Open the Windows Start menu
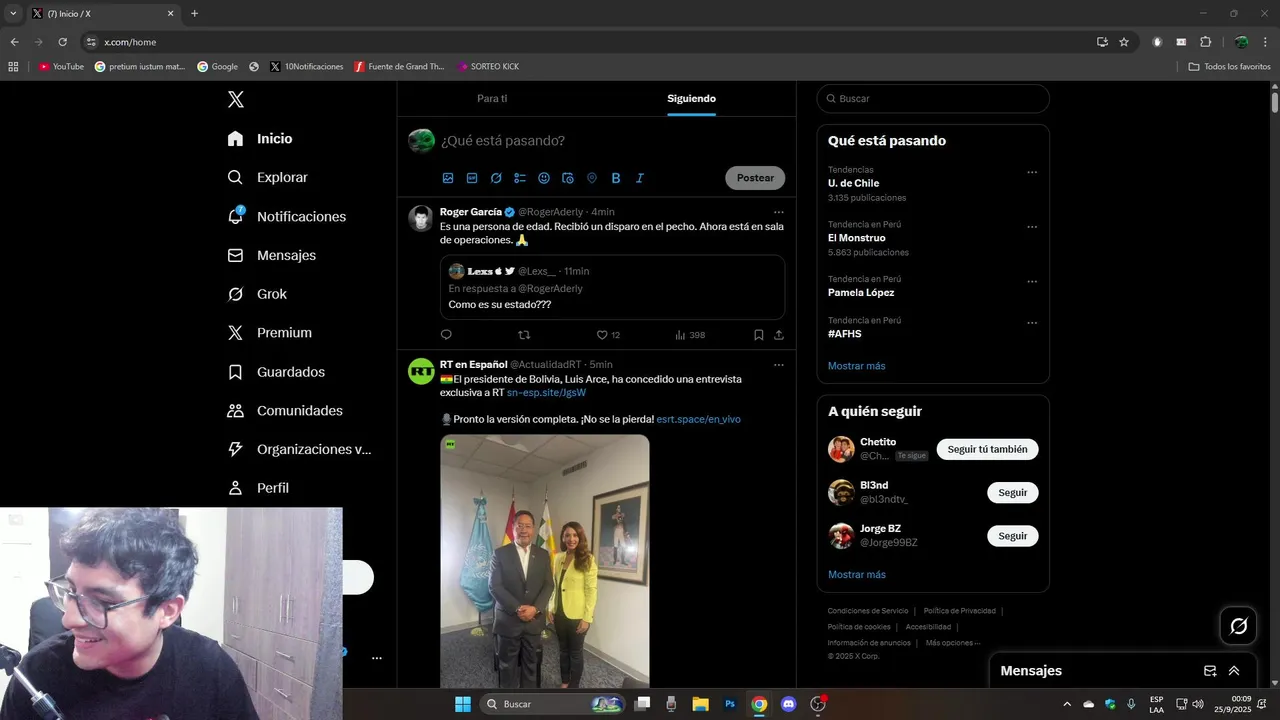Screen dimensions: 1280x720 (x=462, y=704)
